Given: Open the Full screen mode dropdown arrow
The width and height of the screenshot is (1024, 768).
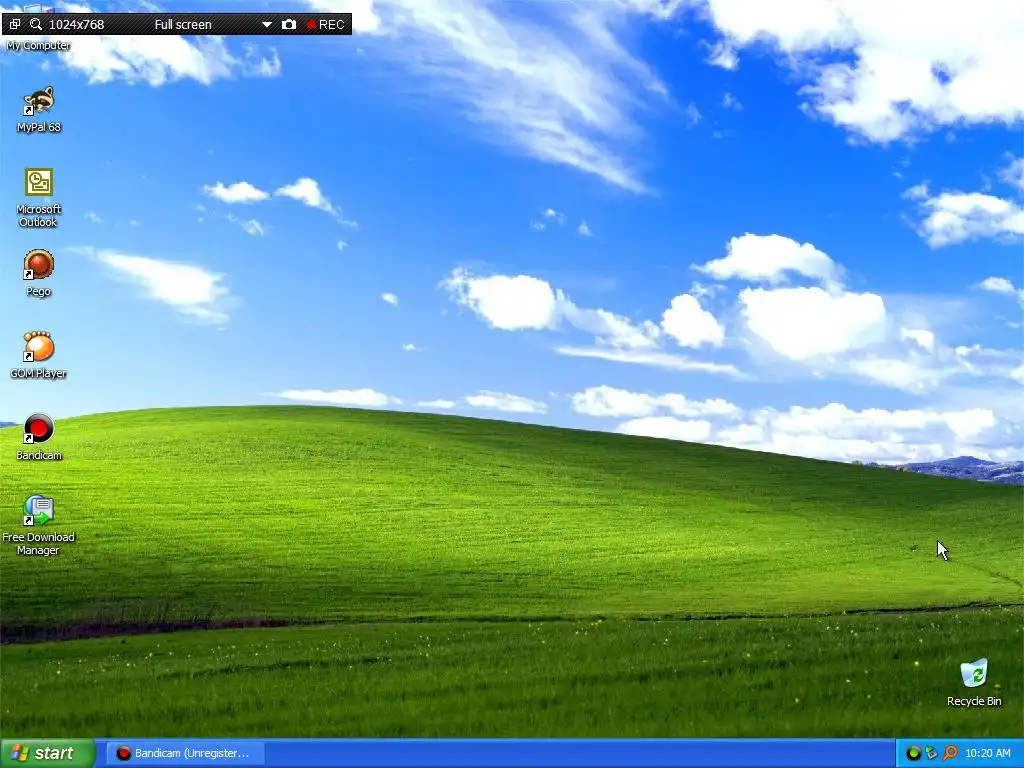Looking at the screenshot, I should pyautogui.click(x=266, y=25).
